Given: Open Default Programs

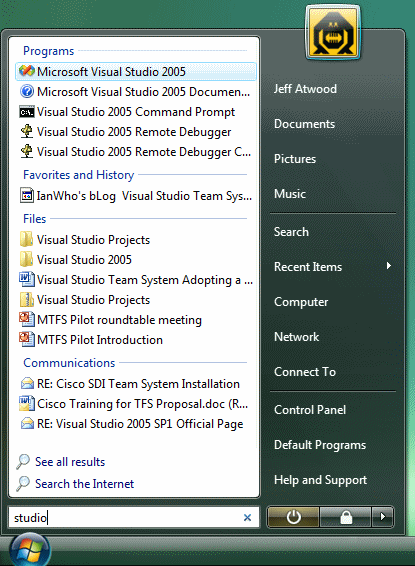Looking at the screenshot, I should point(320,445).
